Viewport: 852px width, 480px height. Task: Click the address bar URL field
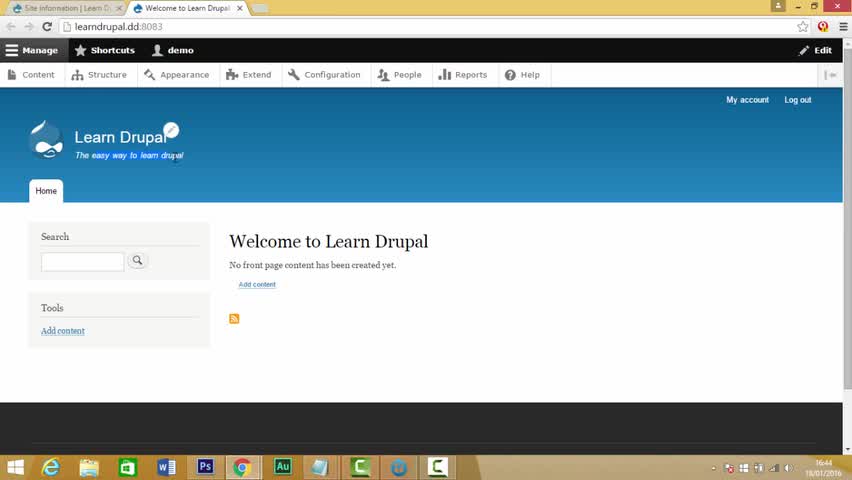coord(429,27)
